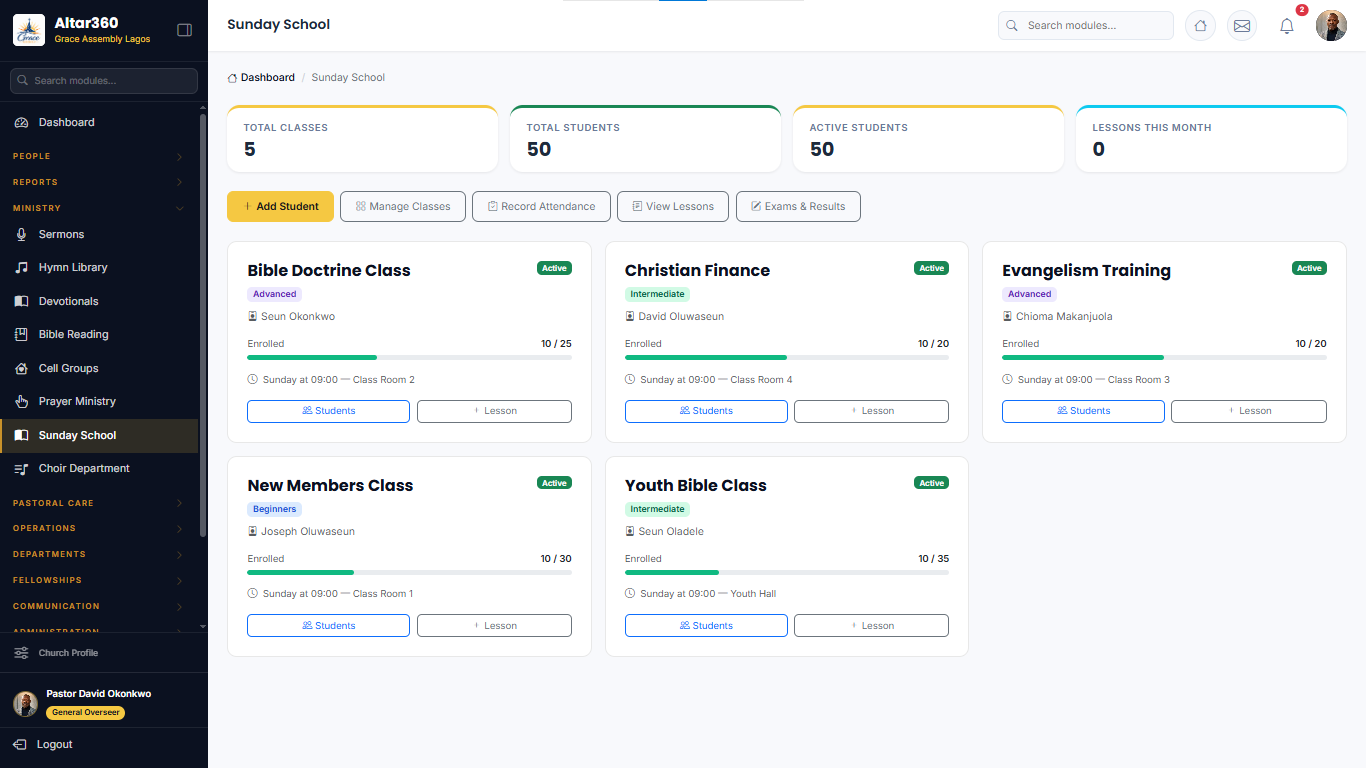This screenshot has height=768, width=1366.
Task: Click the Prayer Ministry hand icon
Action: click(21, 401)
